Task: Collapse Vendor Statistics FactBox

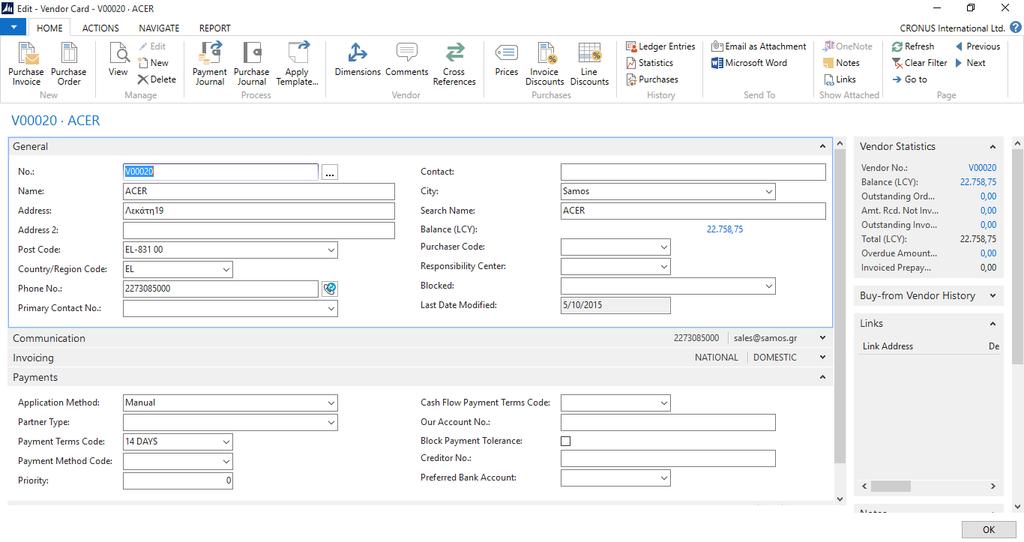Action: coord(993,147)
